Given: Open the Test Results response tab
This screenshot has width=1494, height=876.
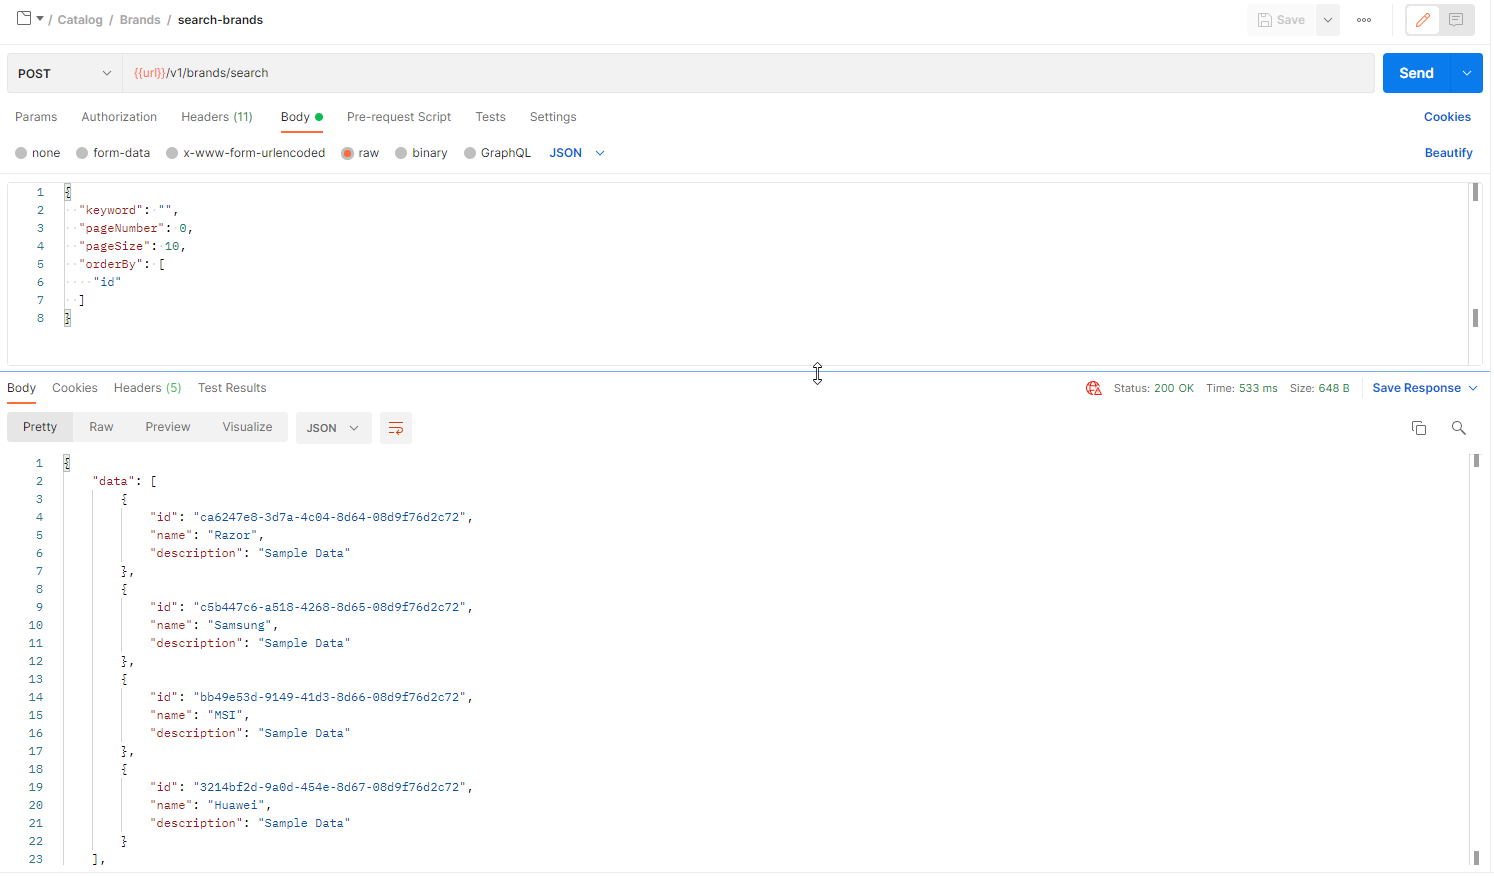Looking at the screenshot, I should (x=232, y=388).
